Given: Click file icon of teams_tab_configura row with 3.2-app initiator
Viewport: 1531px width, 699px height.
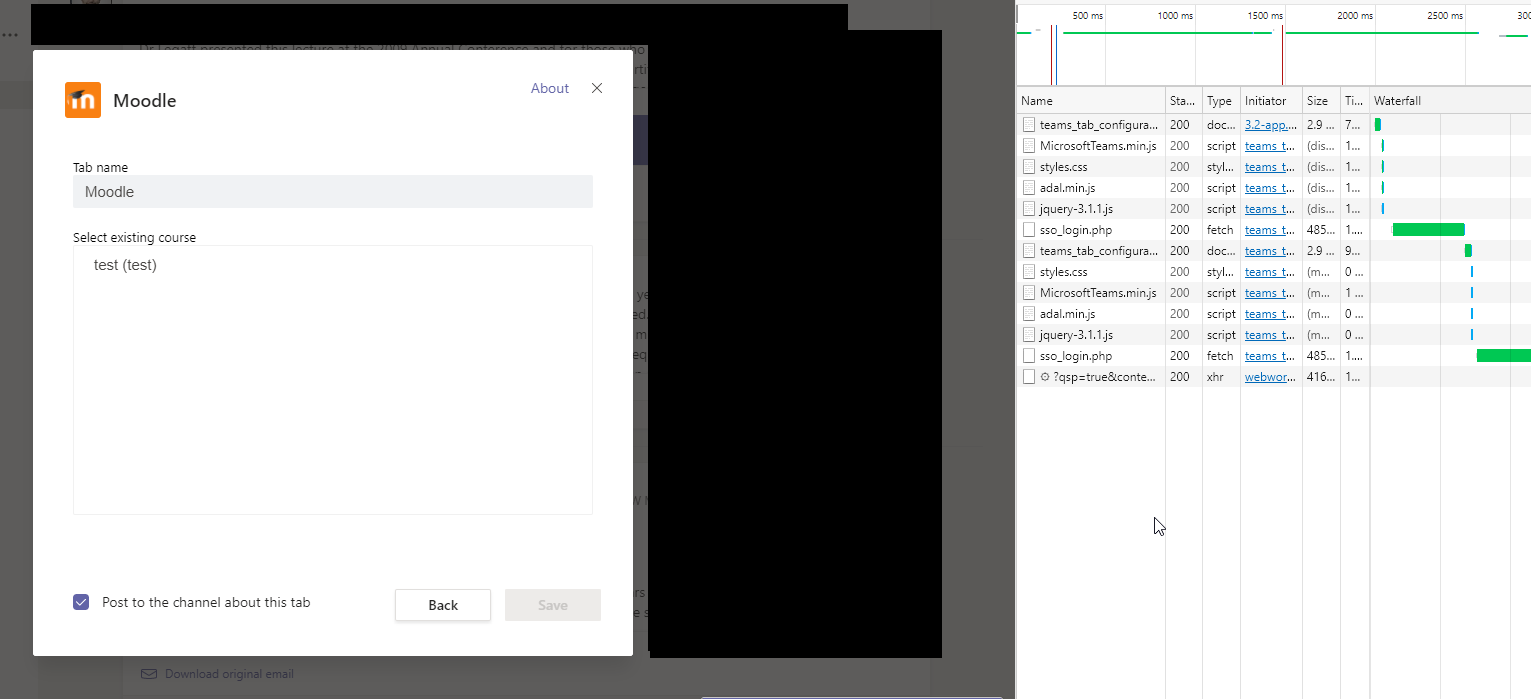Looking at the screenshot, I should (x=1029, y=125).
